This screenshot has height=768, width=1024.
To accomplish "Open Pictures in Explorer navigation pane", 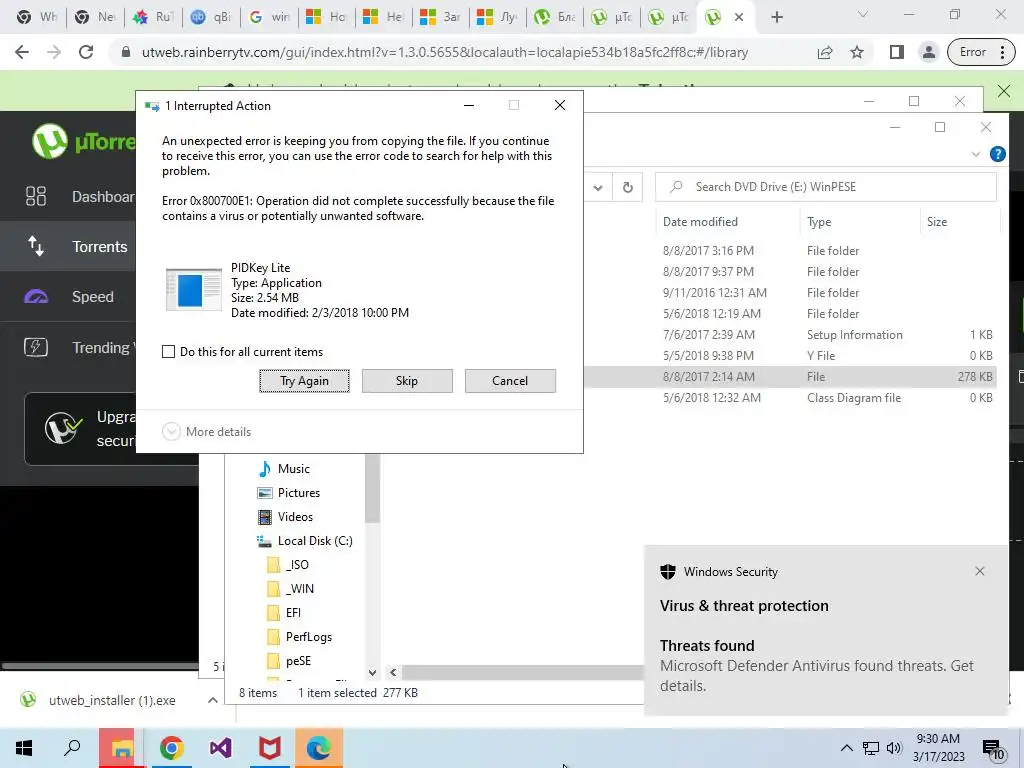I will click(289, 493).
